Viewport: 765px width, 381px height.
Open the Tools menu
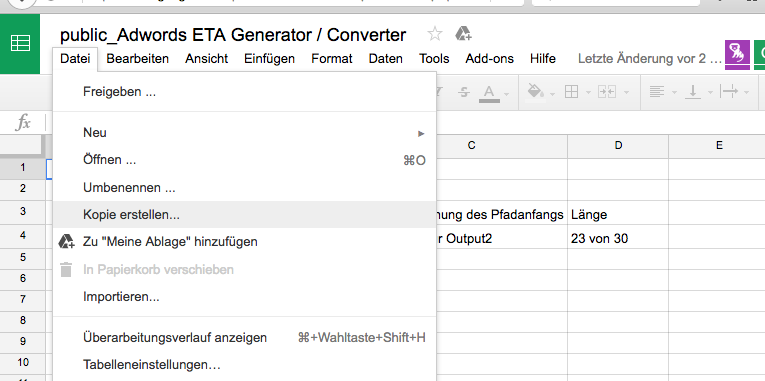(x=434, y=59)
